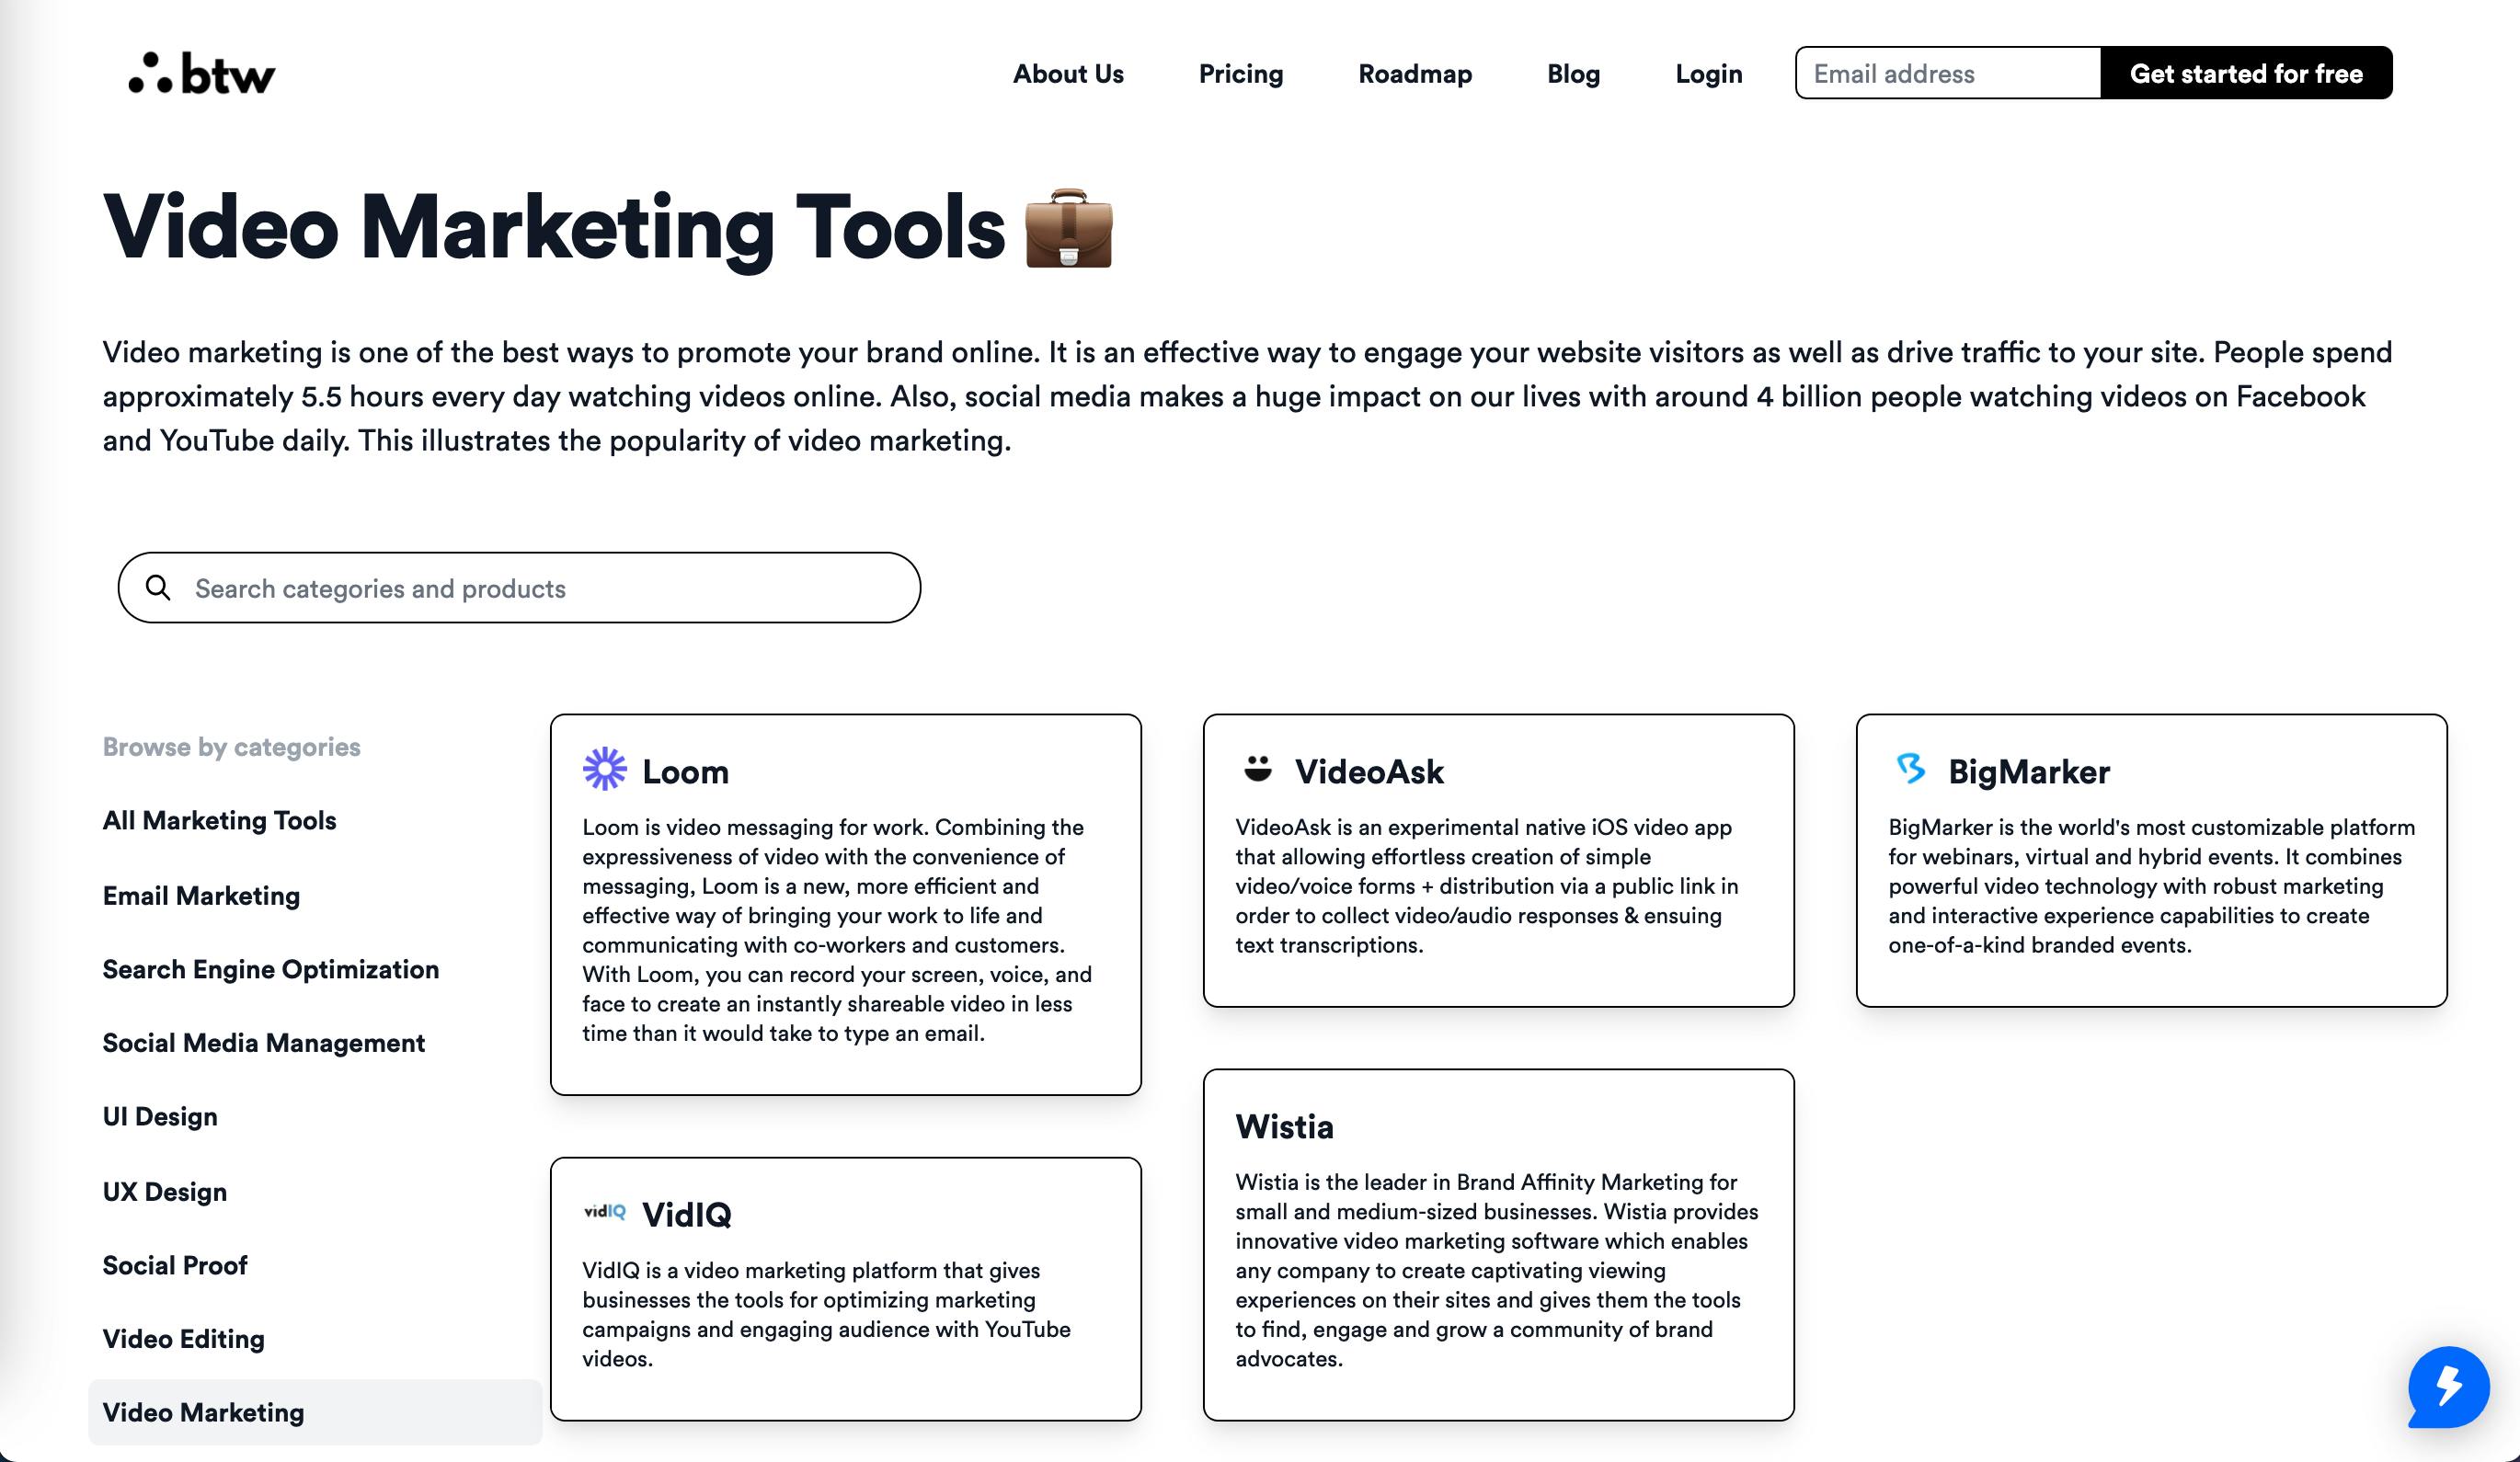Click the Loom description paragraph

click(838, 930)
